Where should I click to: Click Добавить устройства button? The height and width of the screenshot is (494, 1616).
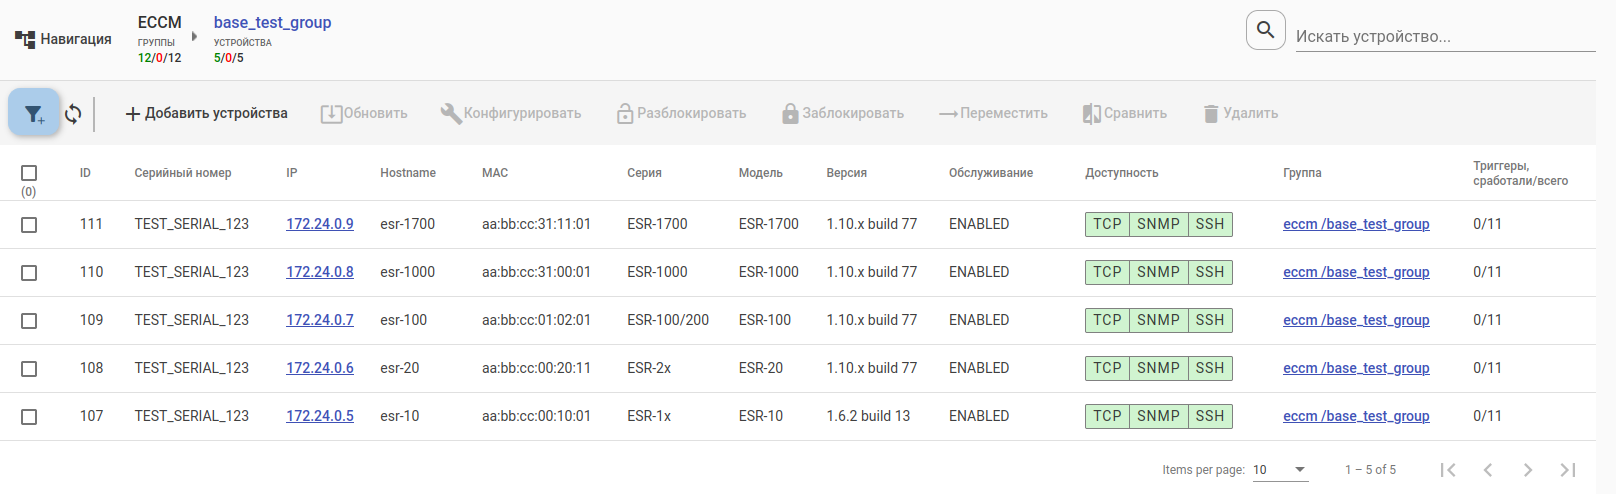[206, 113]
